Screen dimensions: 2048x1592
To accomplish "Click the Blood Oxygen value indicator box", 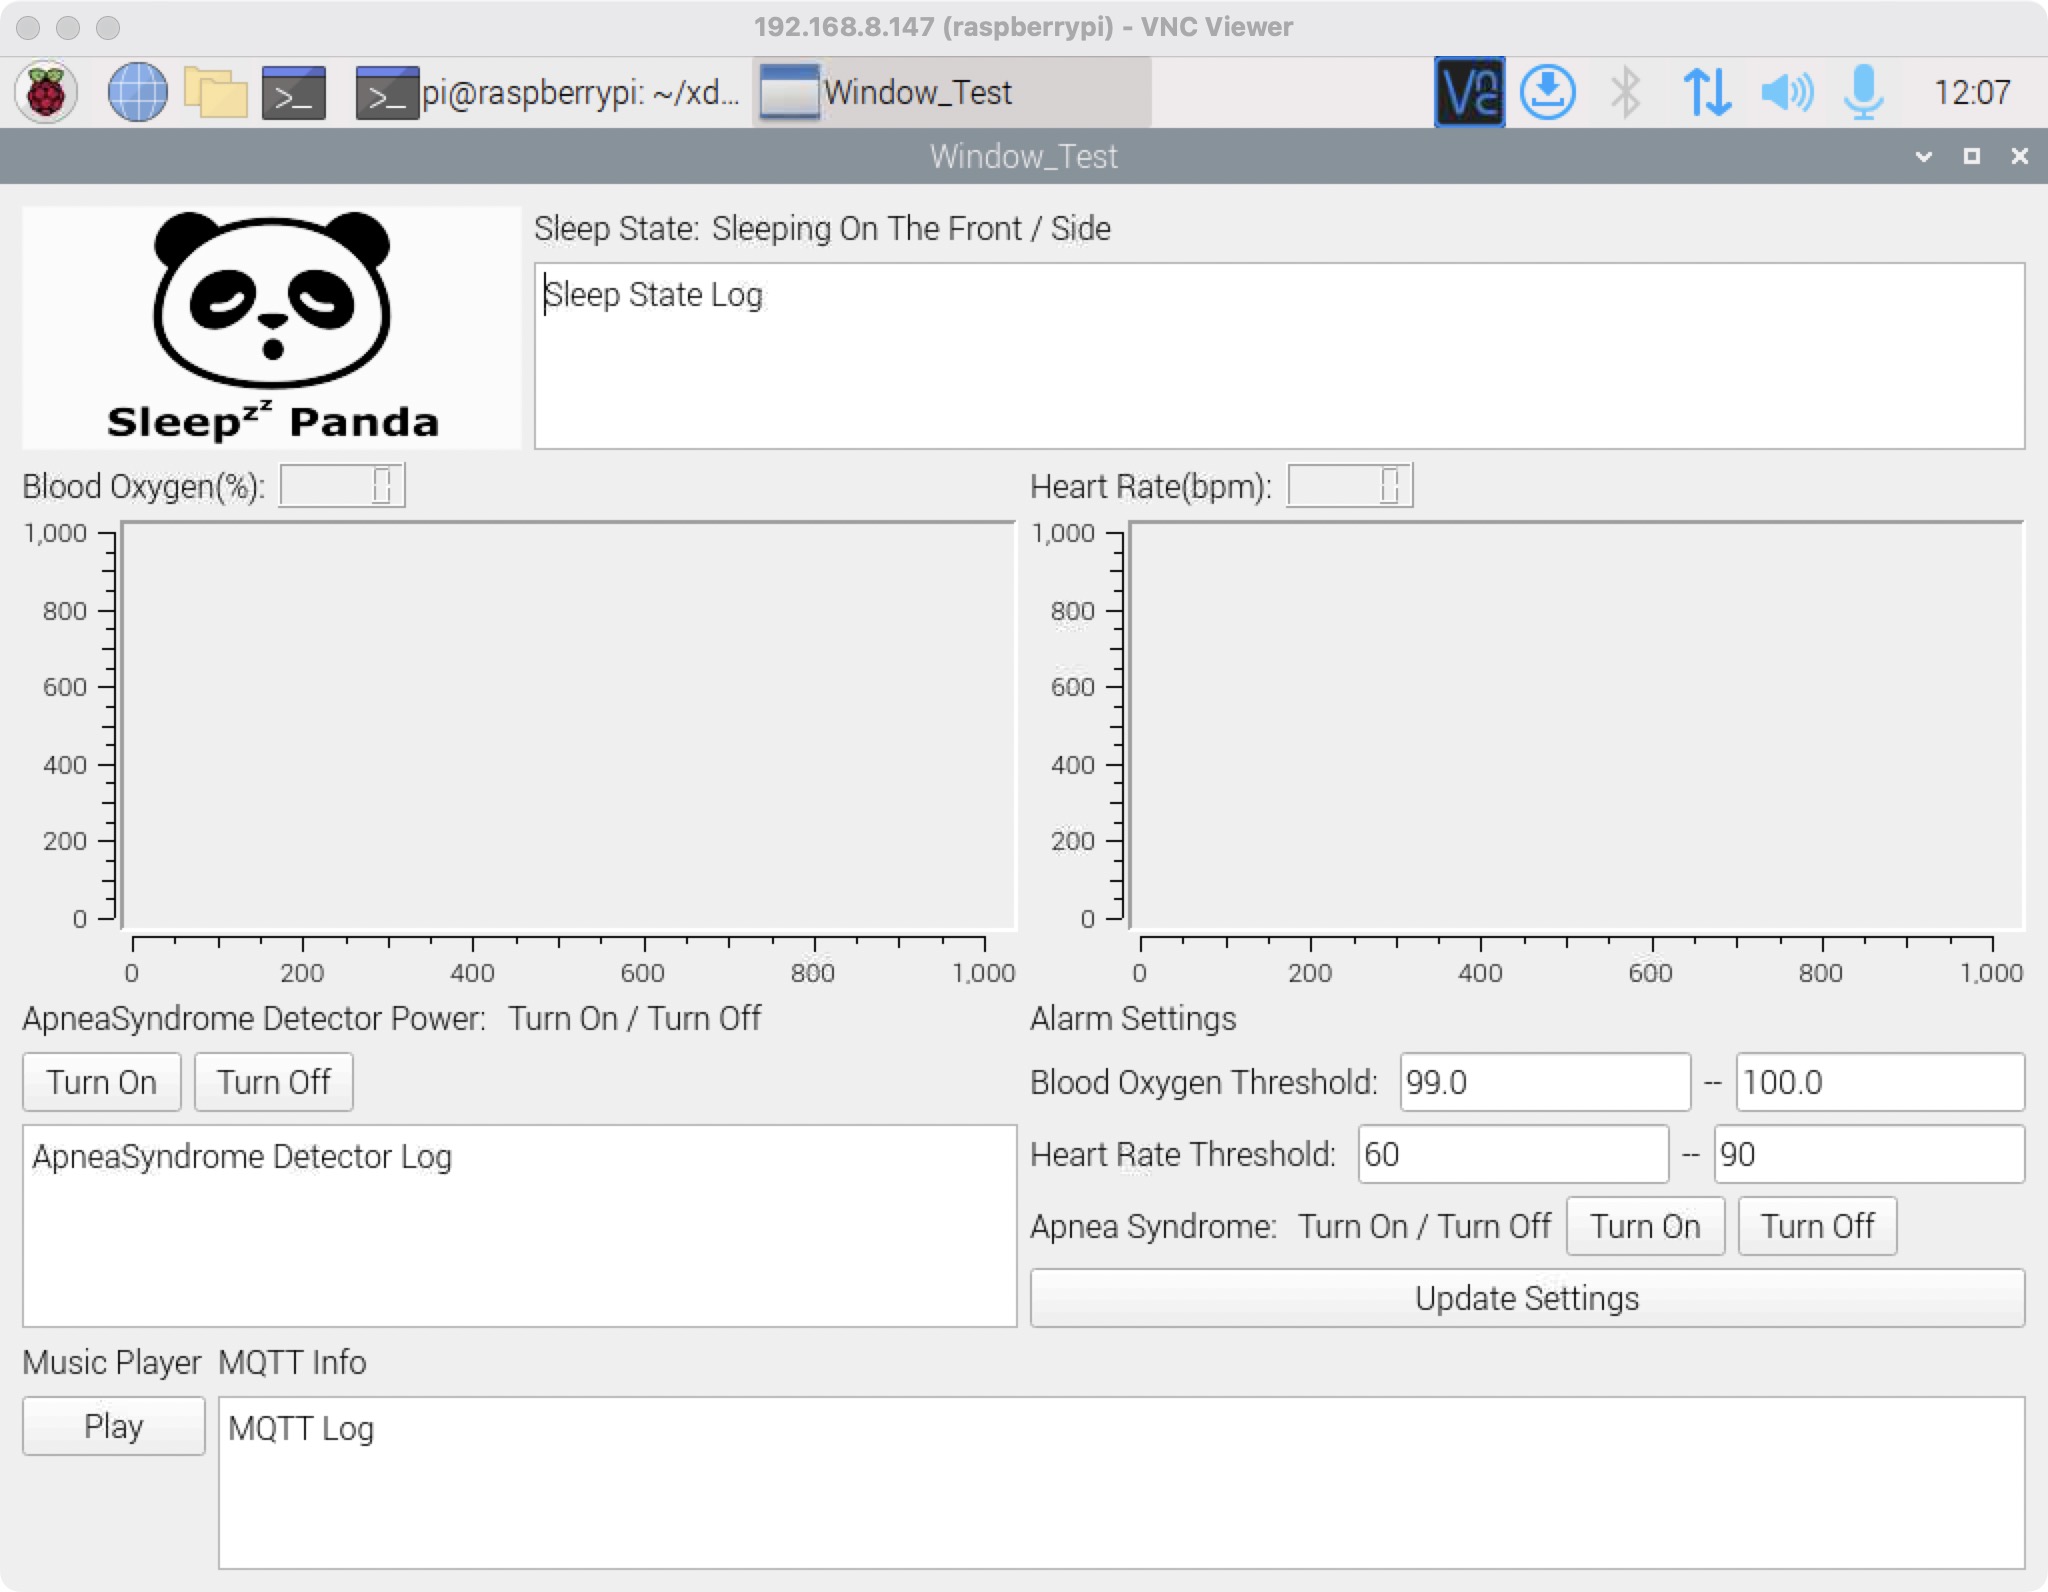I will point(342,486).
